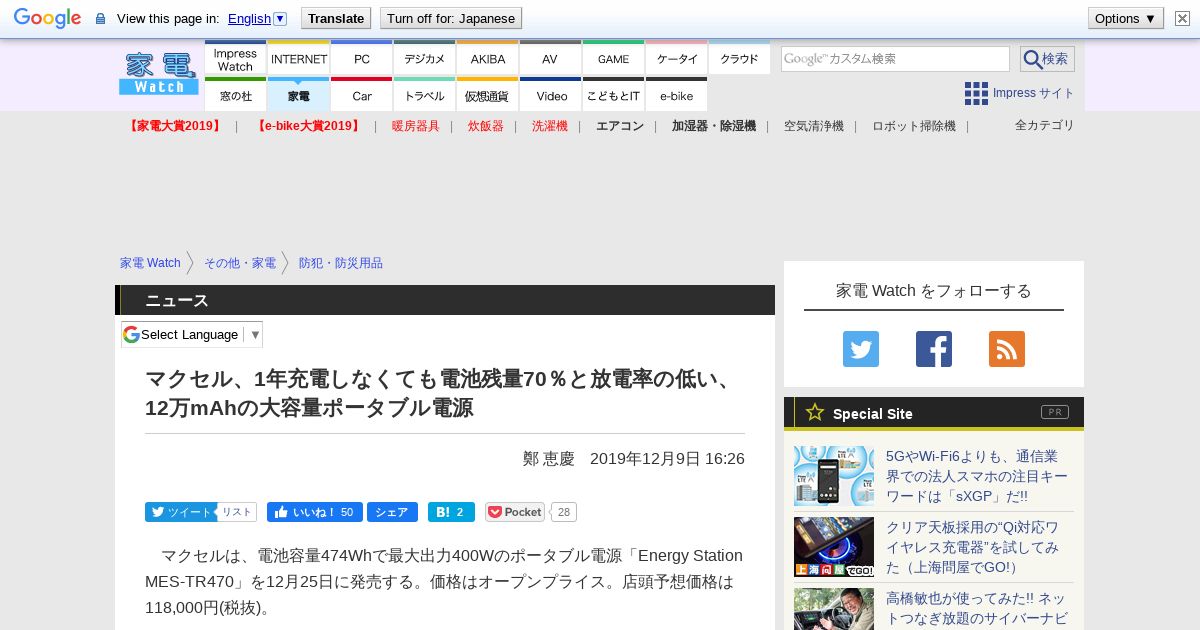The image size is (1200, 630).
Task: Go to 加湿器・除湿機 category
Action: (714, 126)
